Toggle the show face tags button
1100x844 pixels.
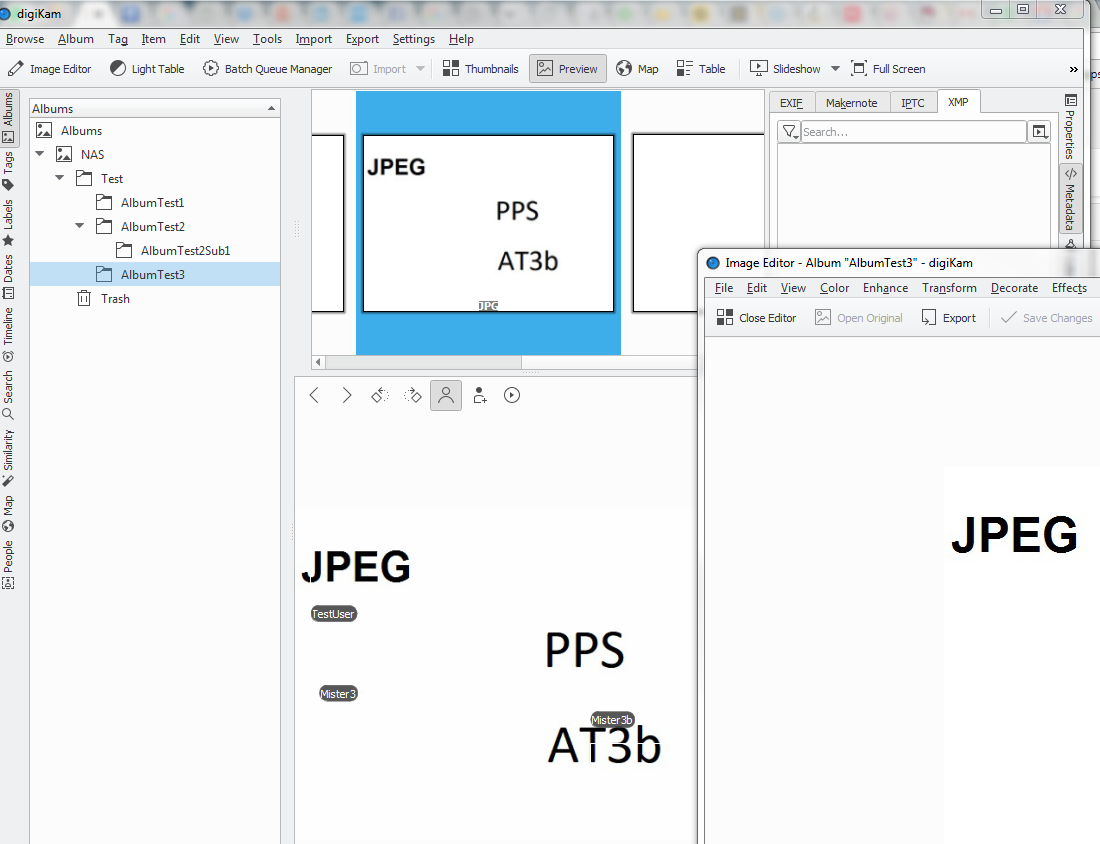(446, 395)
